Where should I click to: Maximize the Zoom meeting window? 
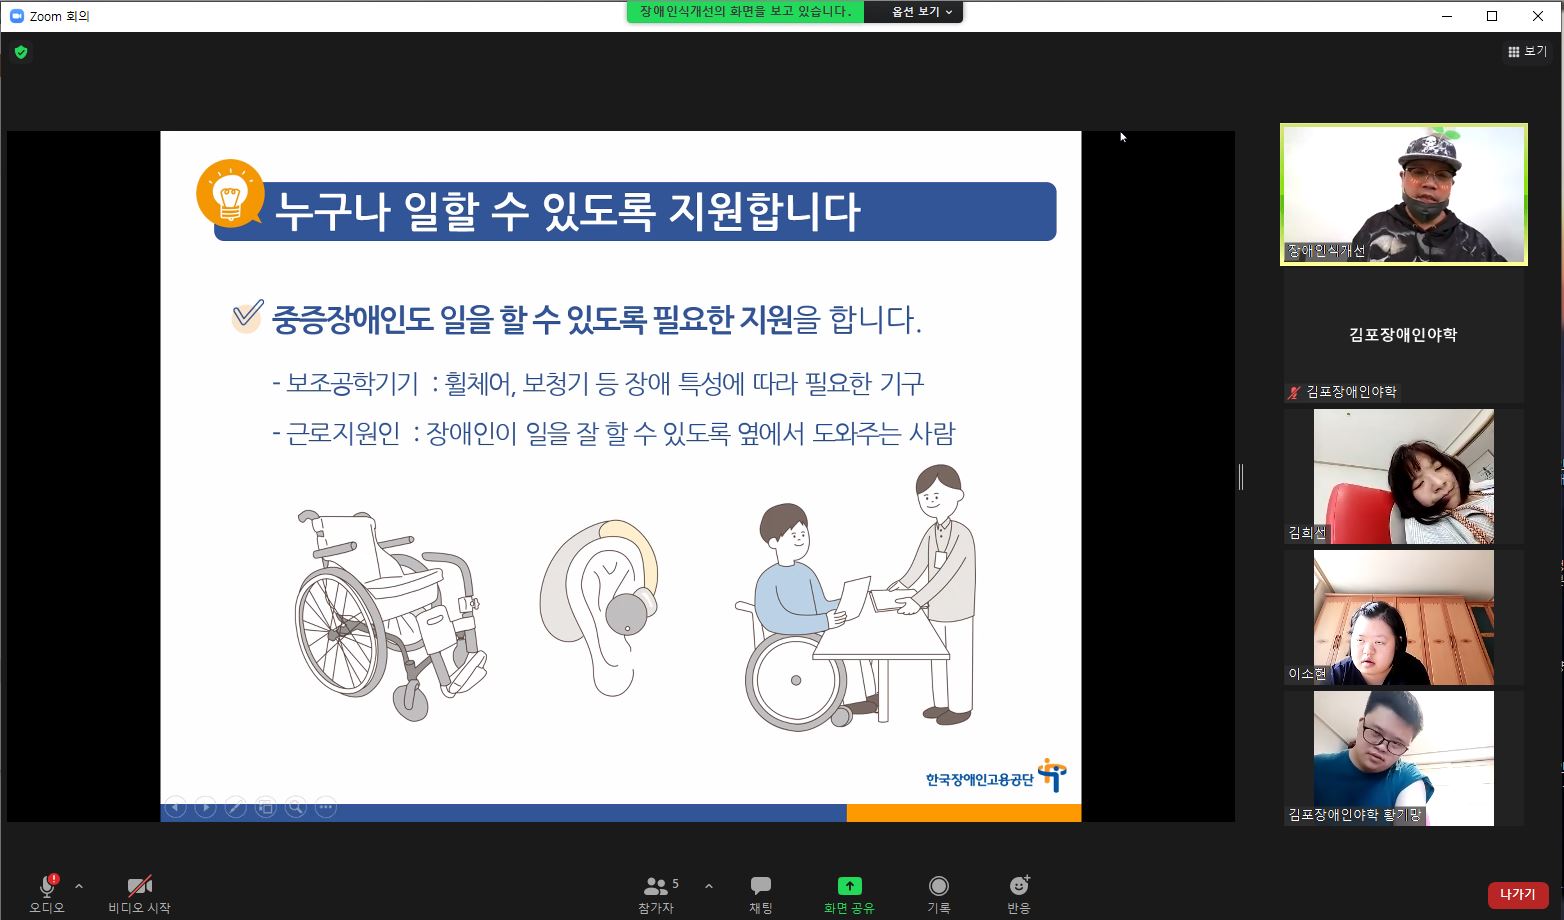[1492, 16]
